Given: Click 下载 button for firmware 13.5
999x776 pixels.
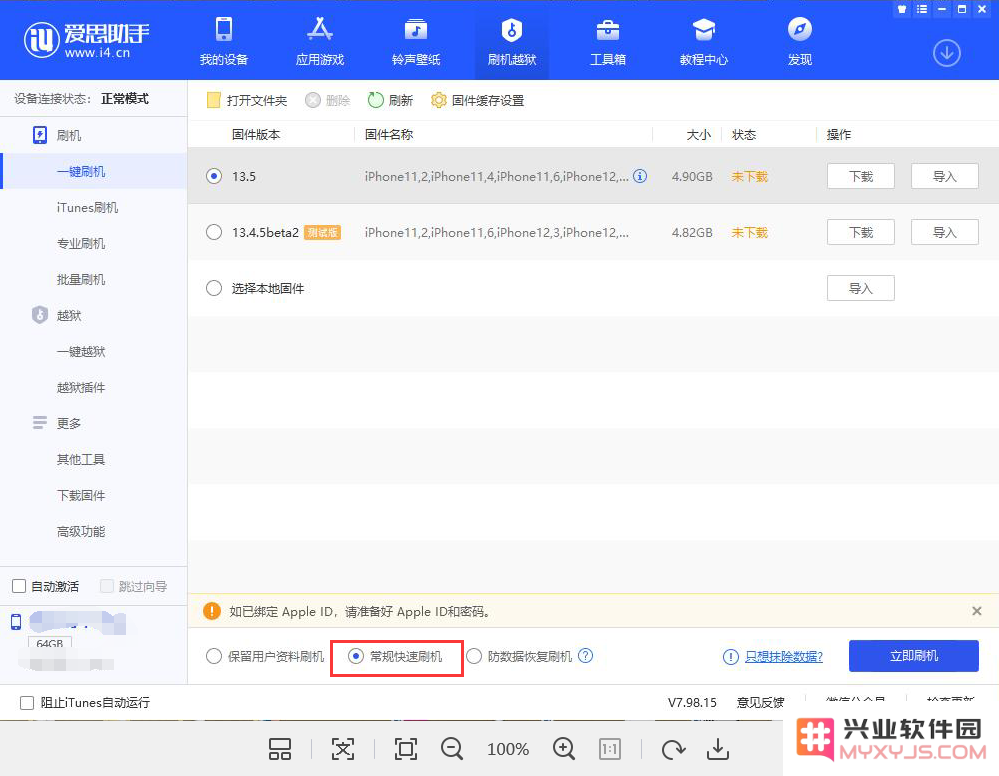Looking at the screenshot, I should 861,176.
